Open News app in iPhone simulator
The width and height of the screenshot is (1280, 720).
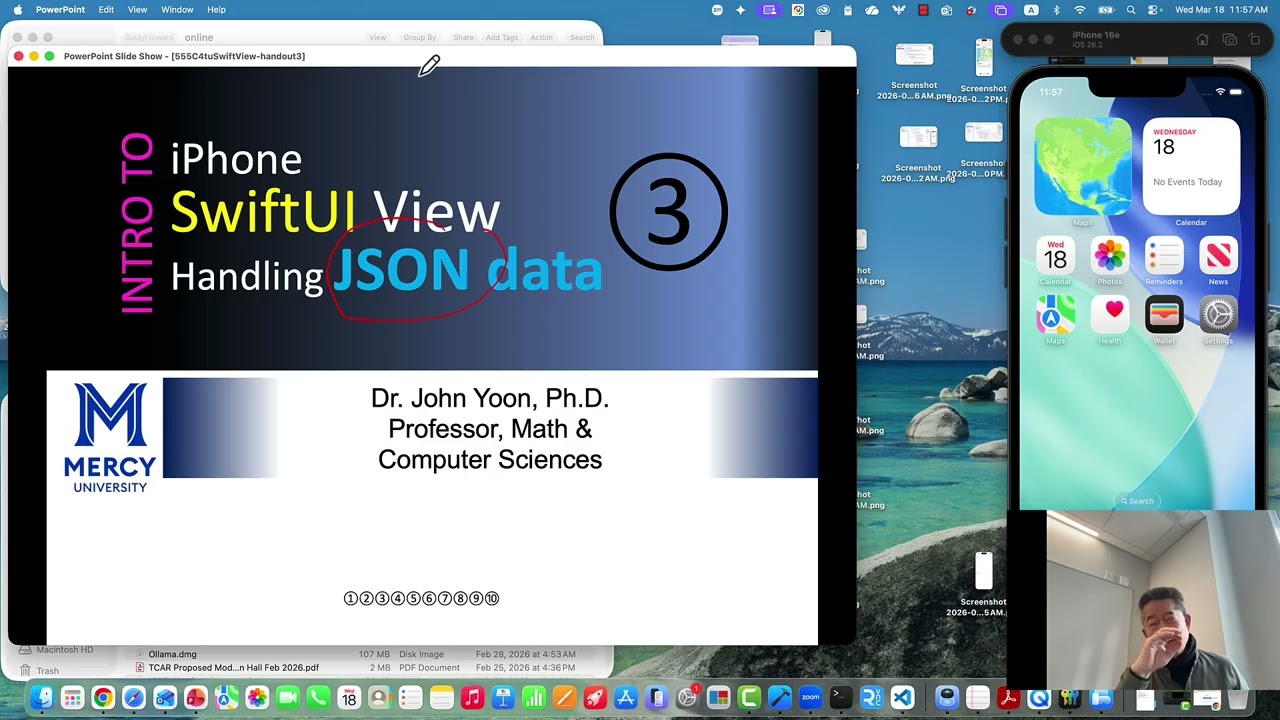1218,257
